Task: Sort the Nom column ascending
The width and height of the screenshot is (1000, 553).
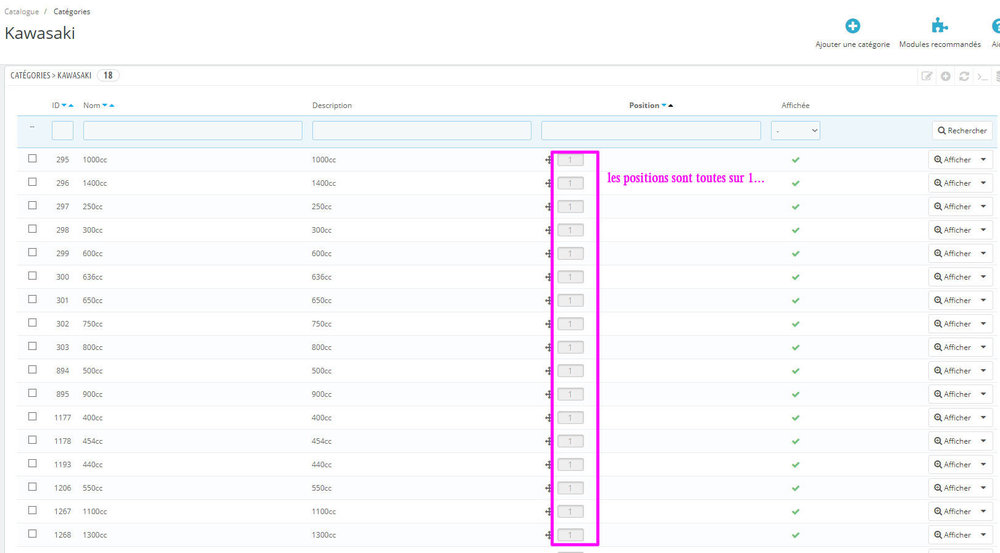Action: point(112,105)
